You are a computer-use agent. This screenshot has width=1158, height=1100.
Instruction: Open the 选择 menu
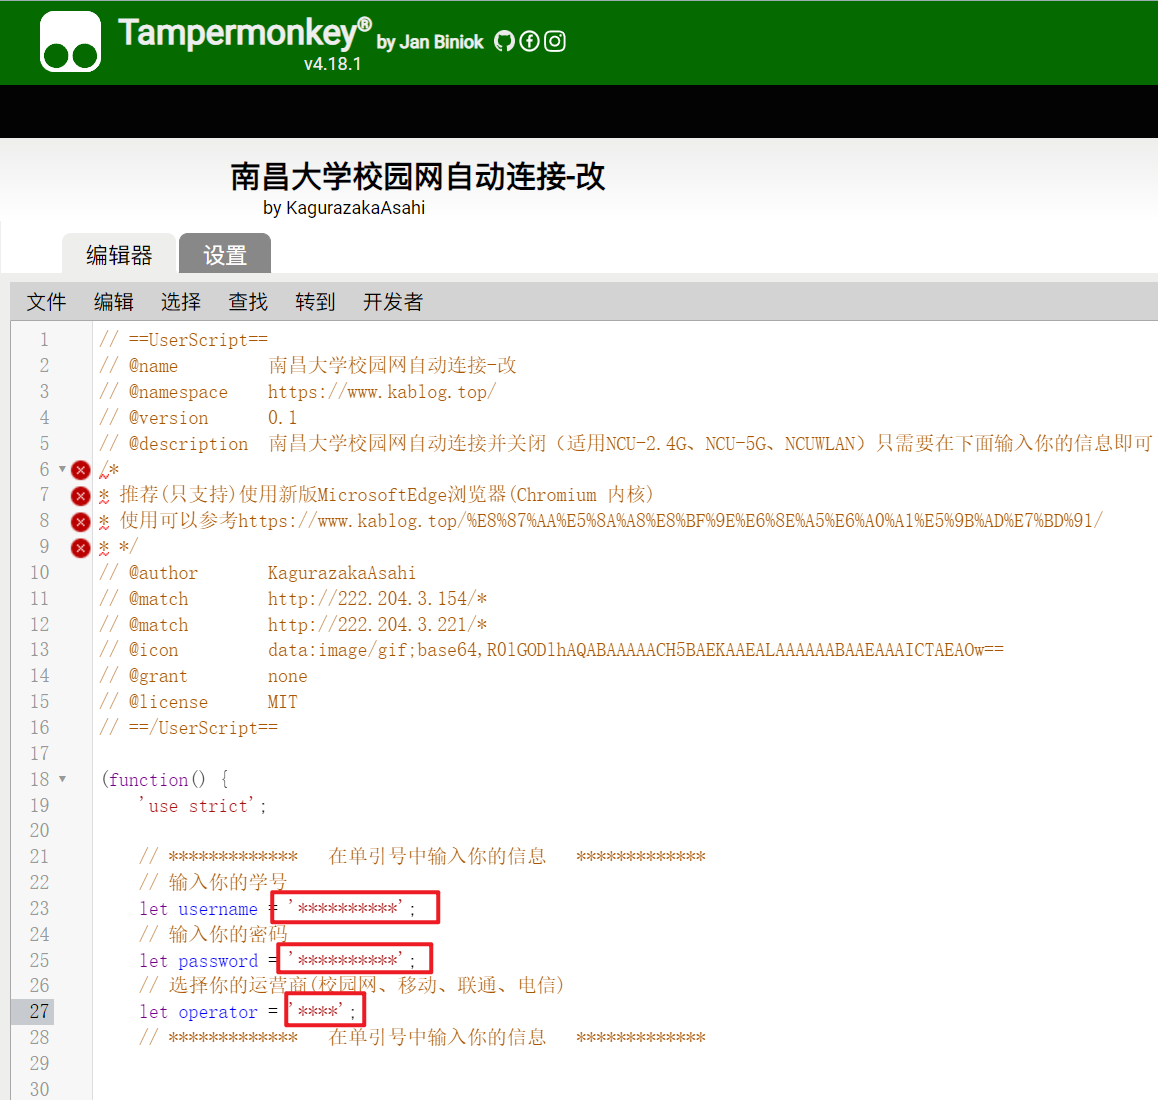[x=181, y=302]
